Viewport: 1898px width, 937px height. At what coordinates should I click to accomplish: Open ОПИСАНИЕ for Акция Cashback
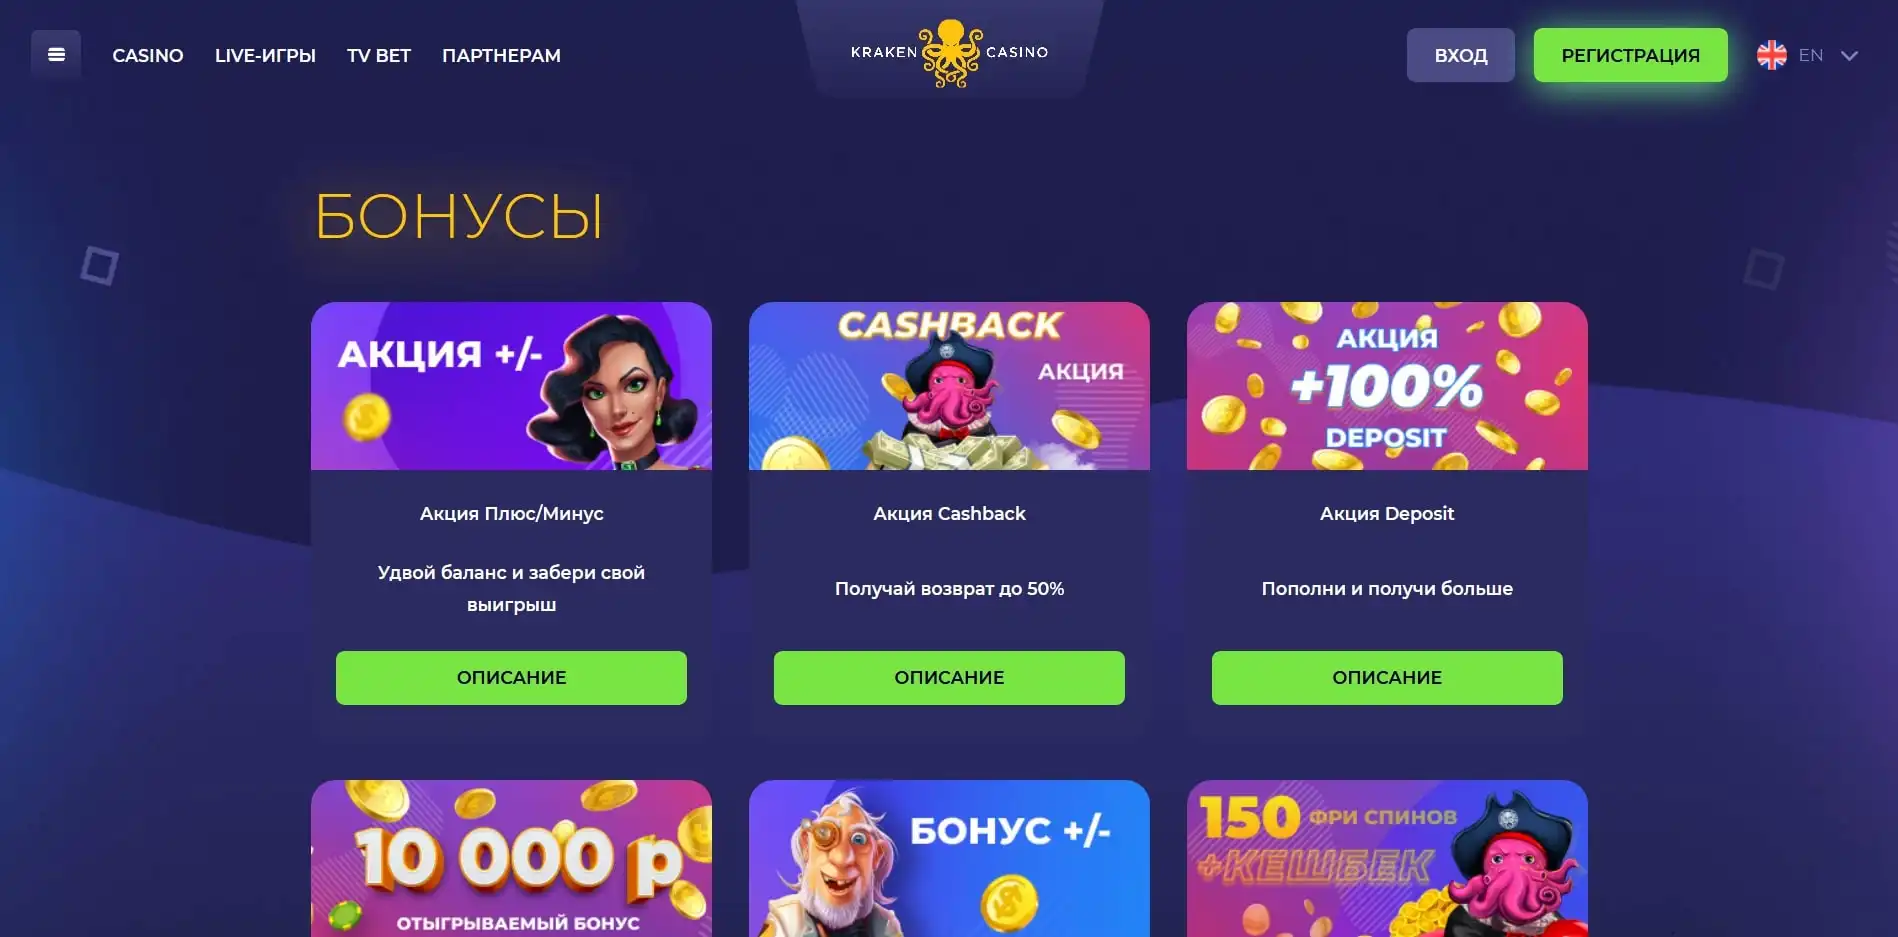(949, 678)
